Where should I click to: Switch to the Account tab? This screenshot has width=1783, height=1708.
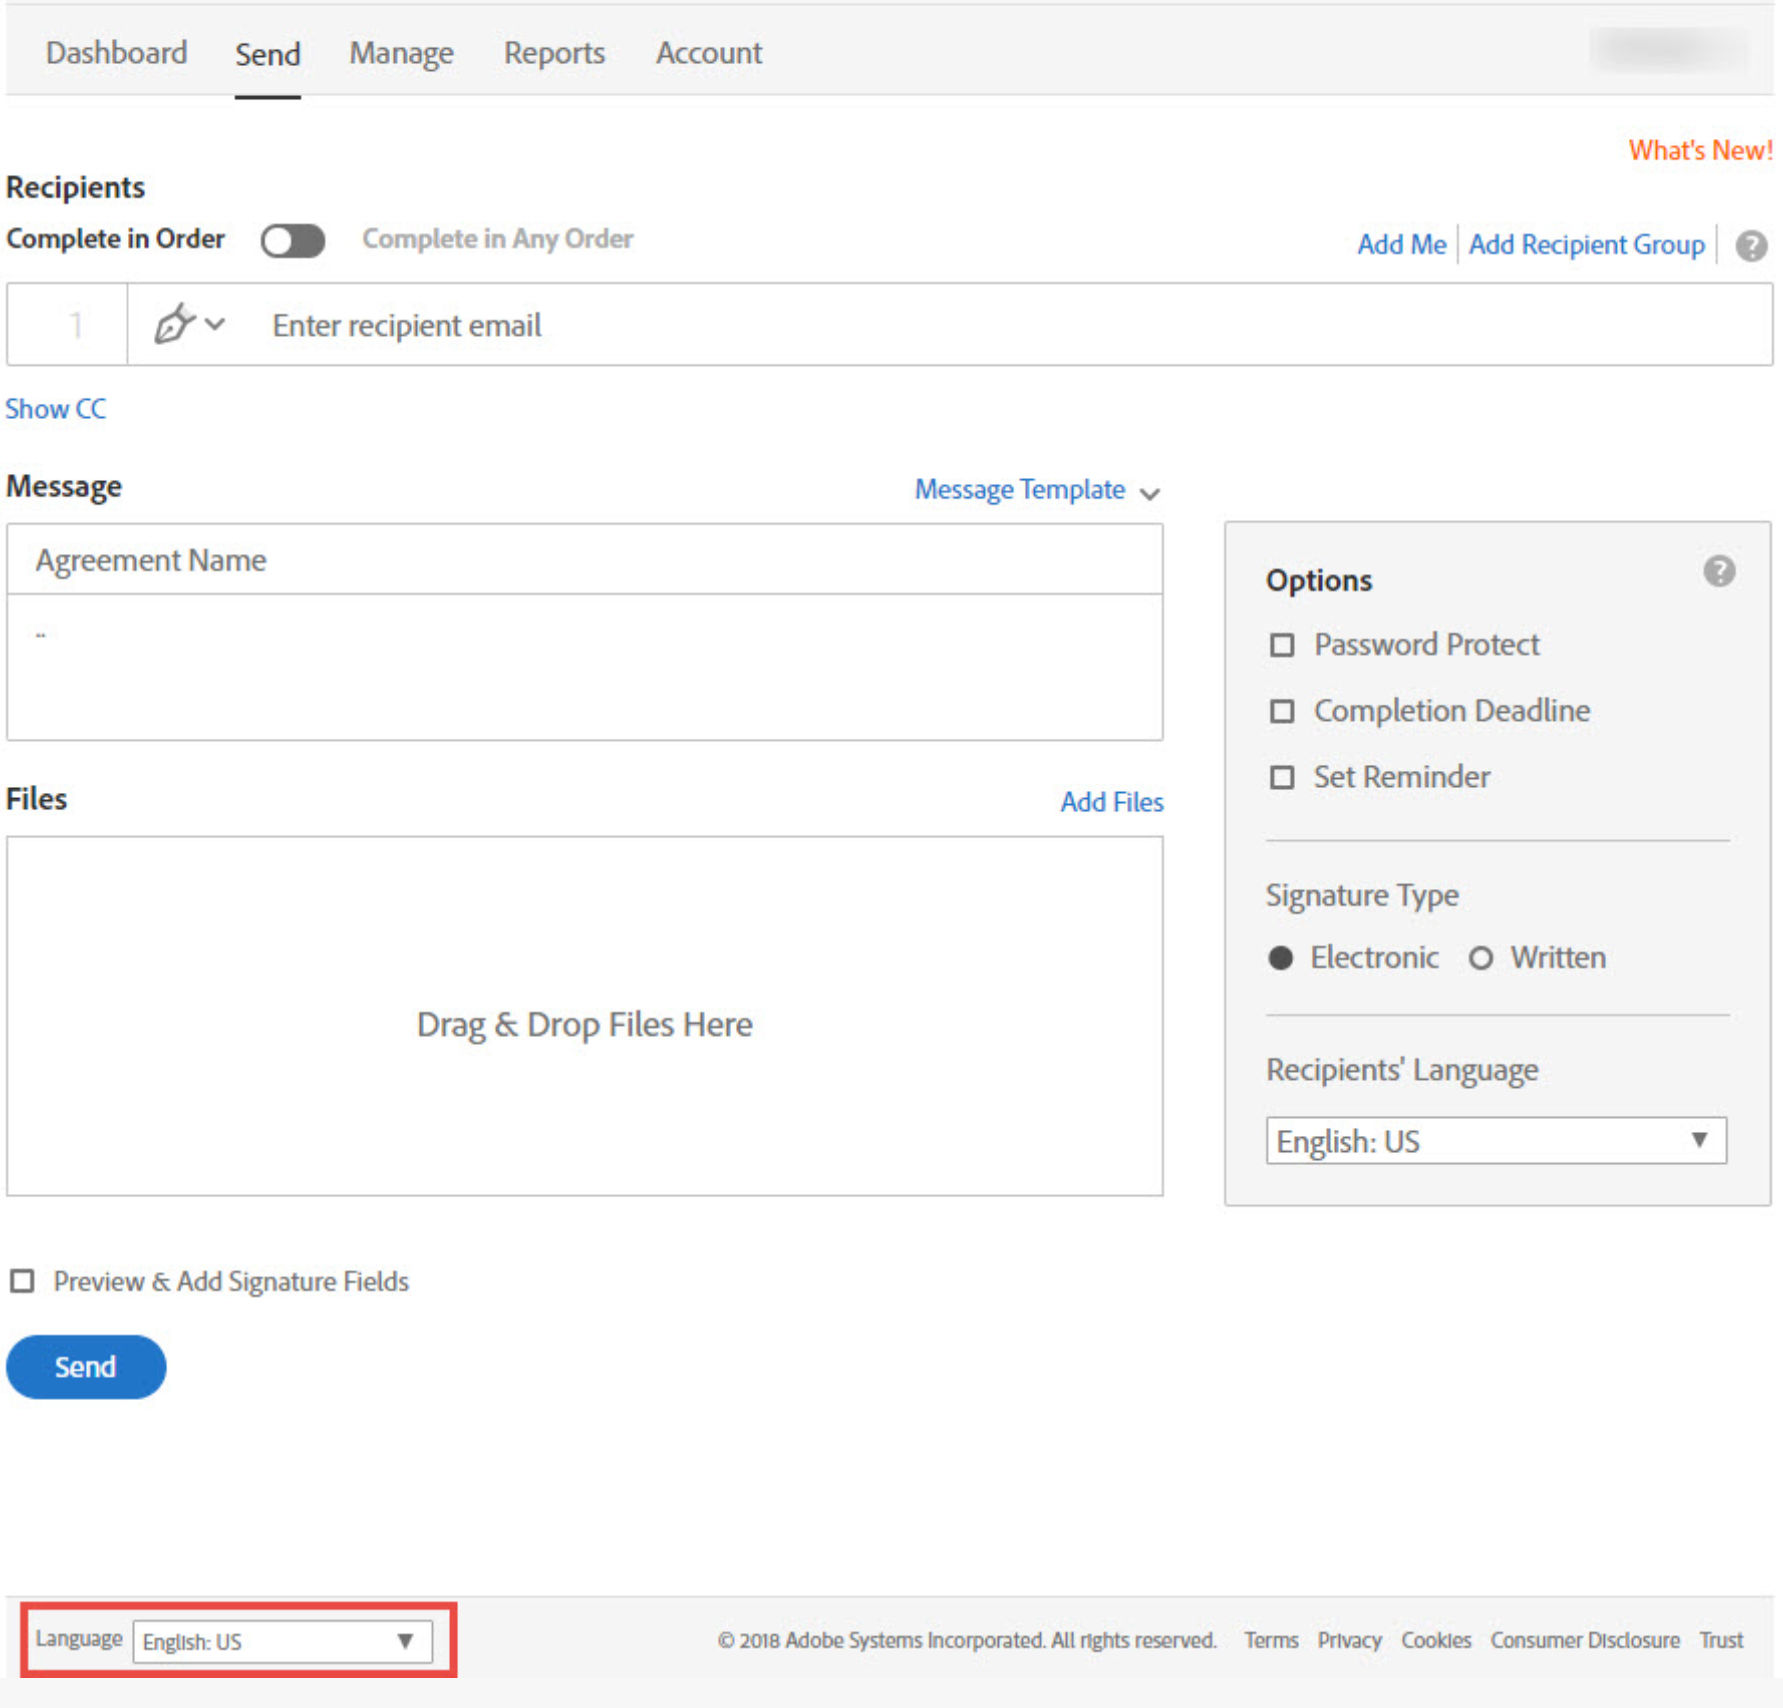point(709,53)
